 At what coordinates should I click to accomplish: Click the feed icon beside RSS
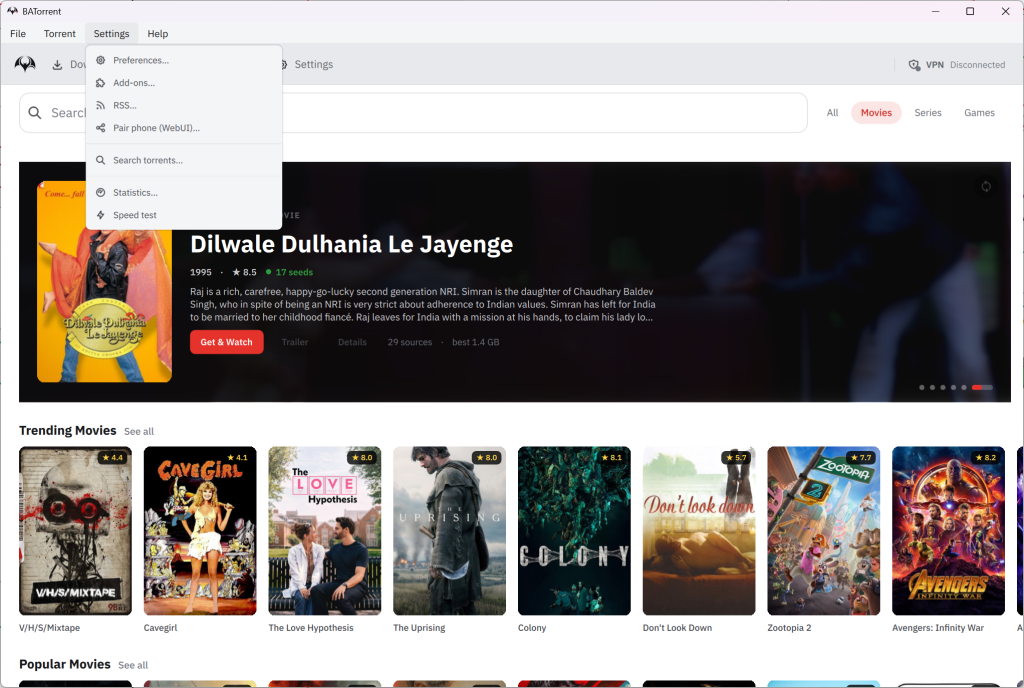click(101, 105)
